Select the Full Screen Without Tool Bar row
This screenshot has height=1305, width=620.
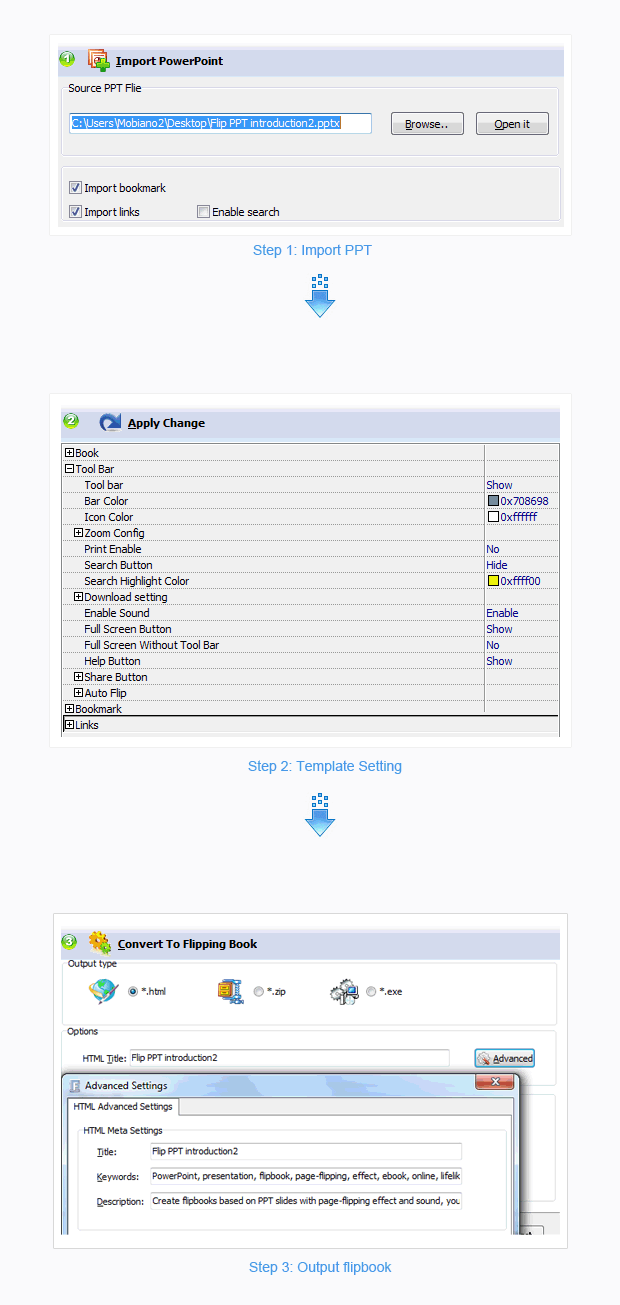152,645
